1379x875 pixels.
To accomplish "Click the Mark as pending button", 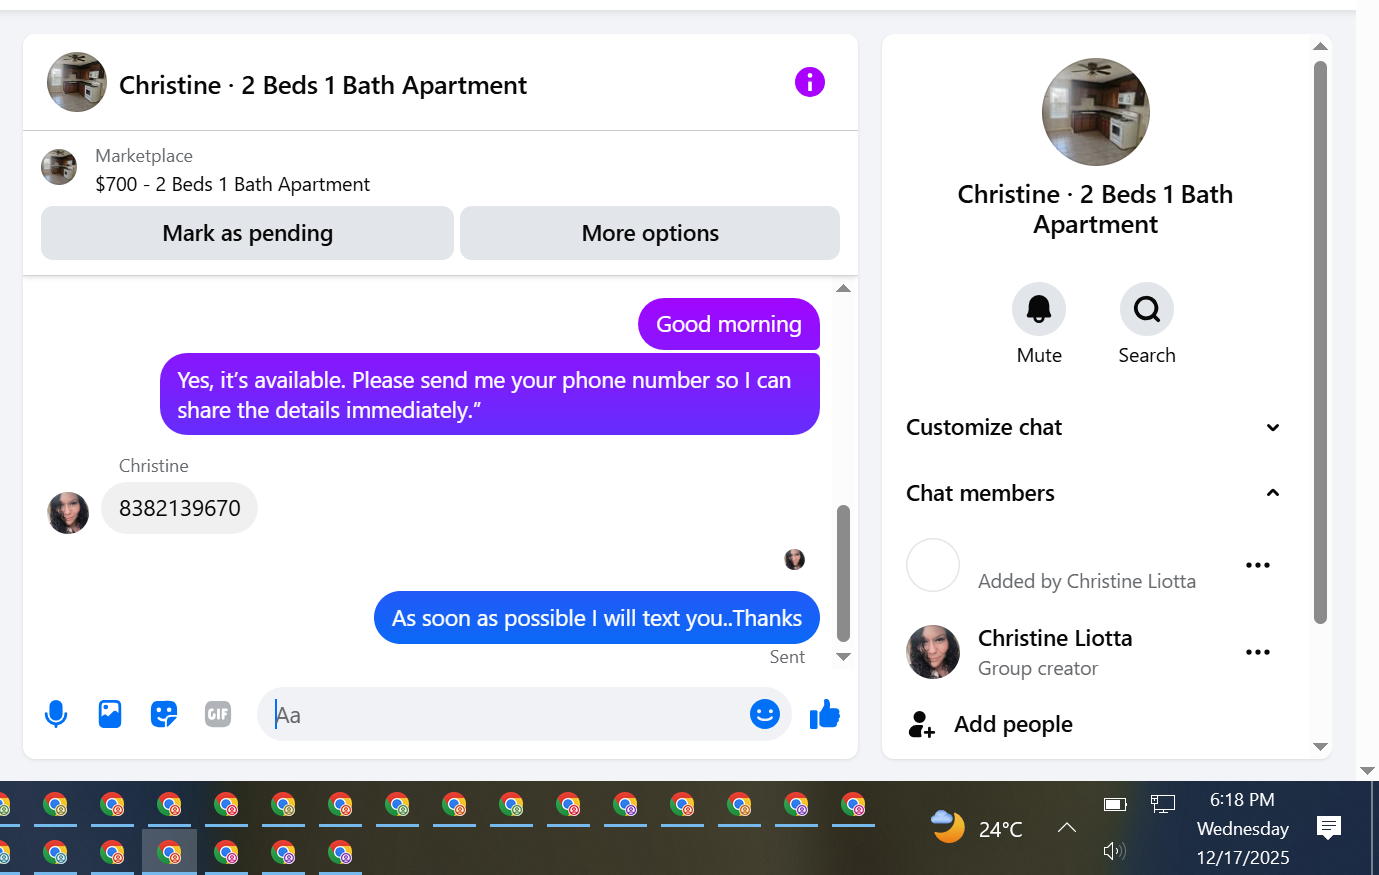I will tap(247, 233).
